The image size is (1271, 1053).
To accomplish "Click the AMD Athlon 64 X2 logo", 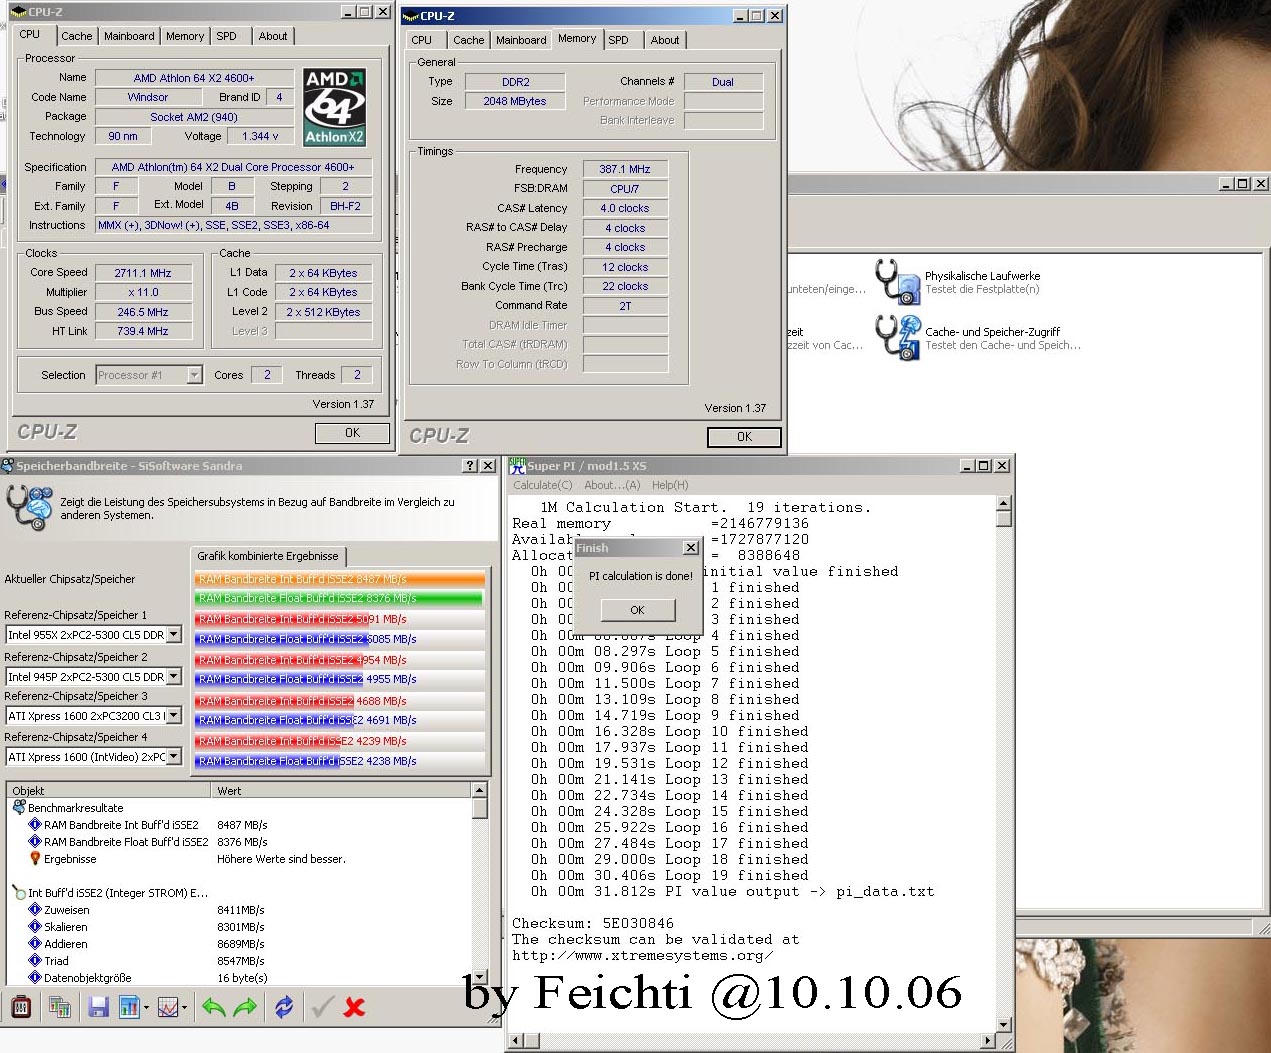I will tap(335, 107).
